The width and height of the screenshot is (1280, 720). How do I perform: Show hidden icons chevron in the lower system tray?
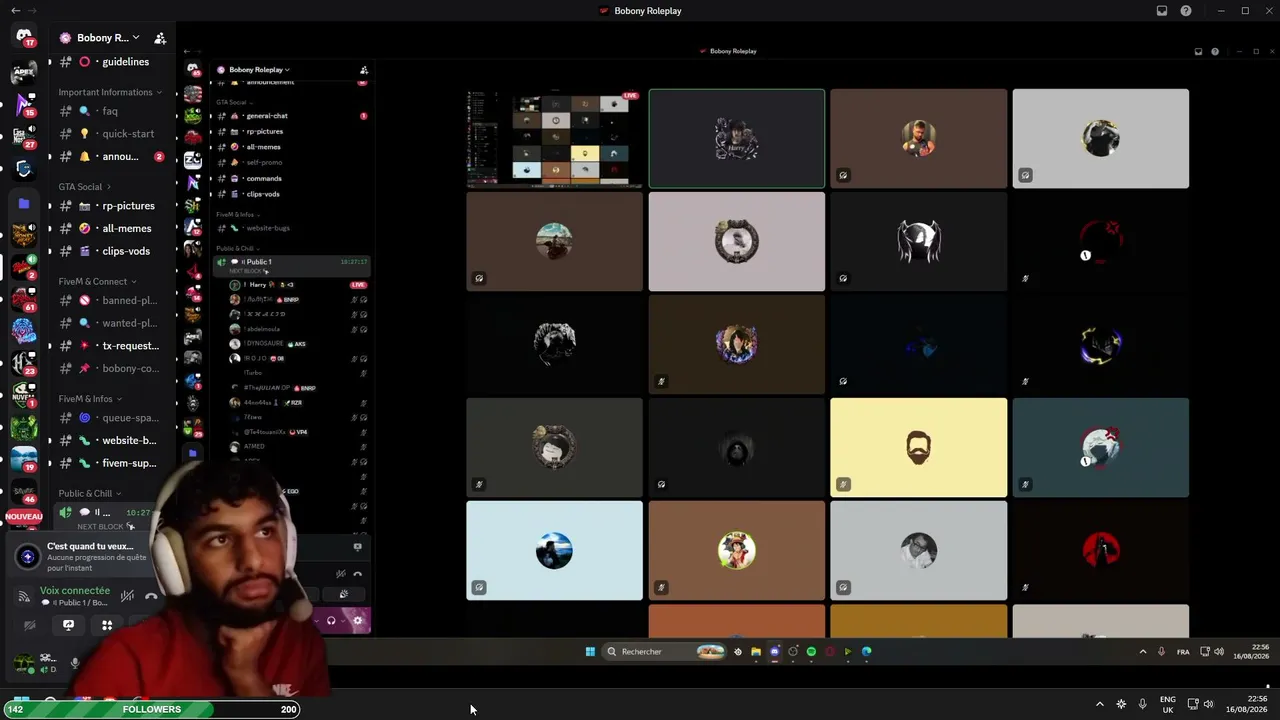(1100, 704)
